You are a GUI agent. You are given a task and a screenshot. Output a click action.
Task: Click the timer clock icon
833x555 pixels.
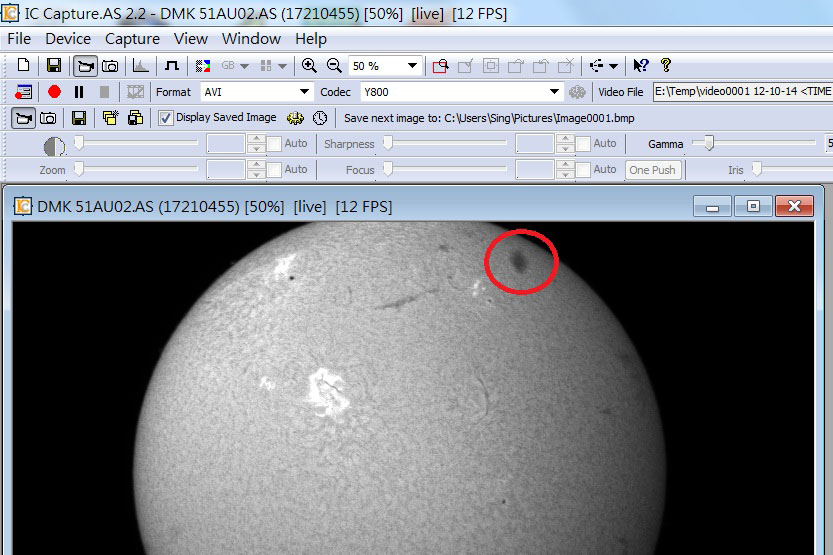click(x=320, y=118)
